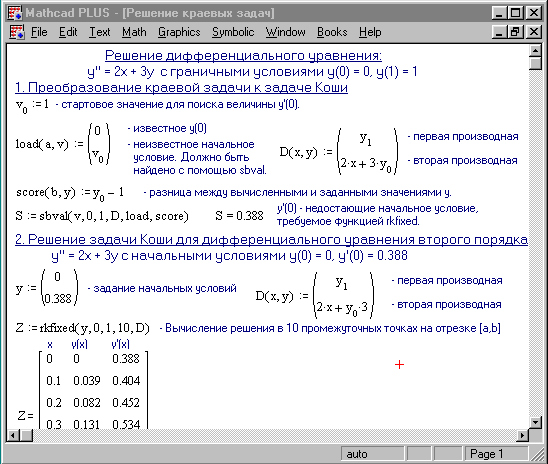Click the S := sbval(v,0,1,D,load,score) expression
The image size is (548, 464).
[102, 216]
